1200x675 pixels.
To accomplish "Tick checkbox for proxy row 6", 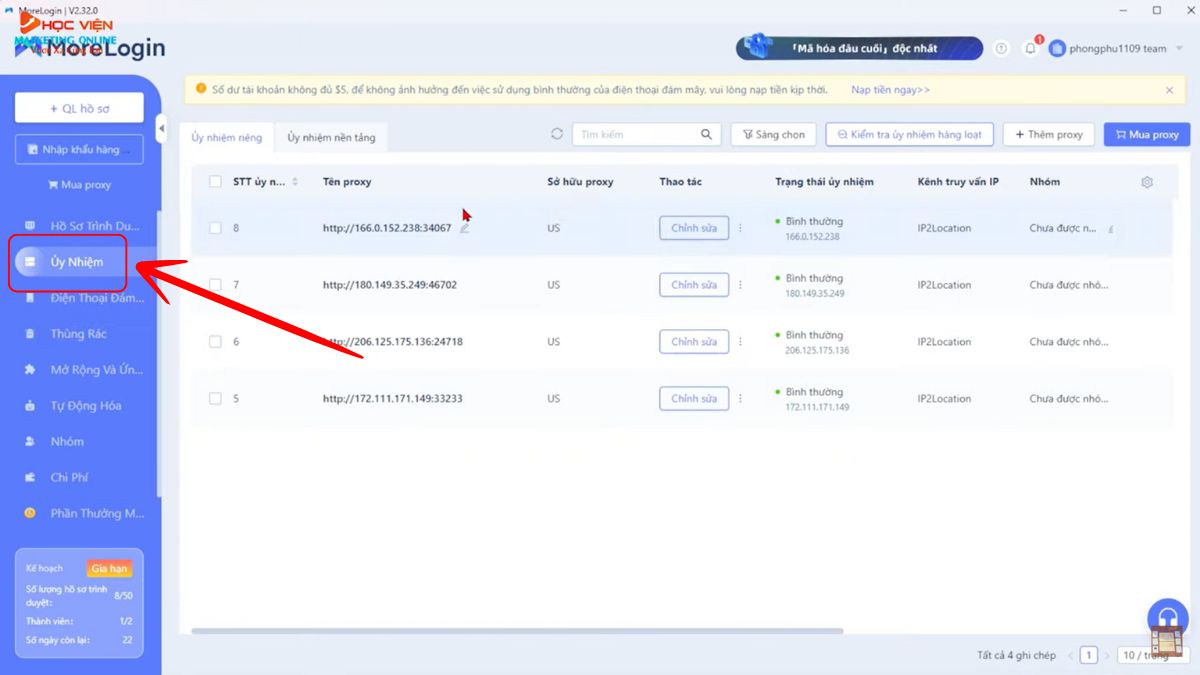I will (x=215, y=342).
